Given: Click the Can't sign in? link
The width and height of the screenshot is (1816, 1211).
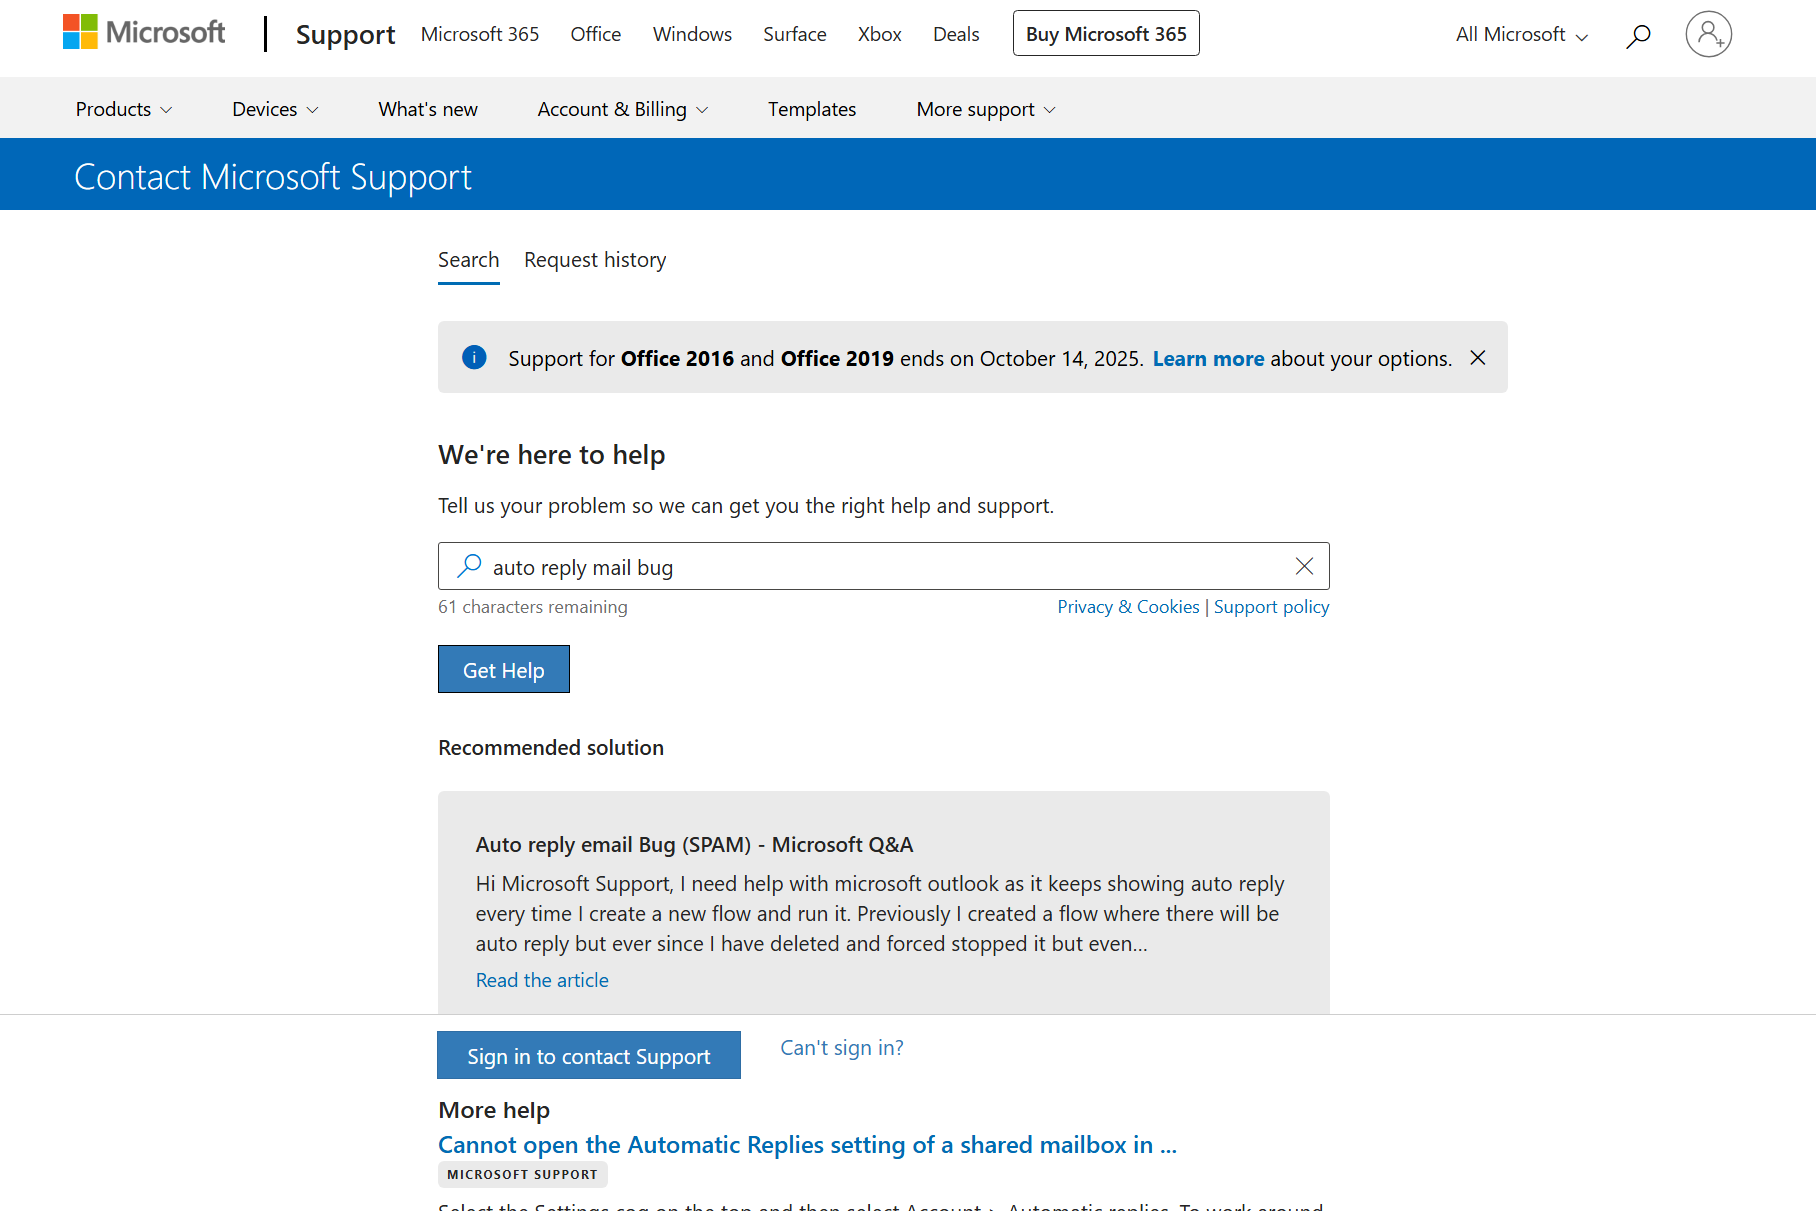Looking at the screenshot, I should pyautogui.click(x=842, y=1047).
